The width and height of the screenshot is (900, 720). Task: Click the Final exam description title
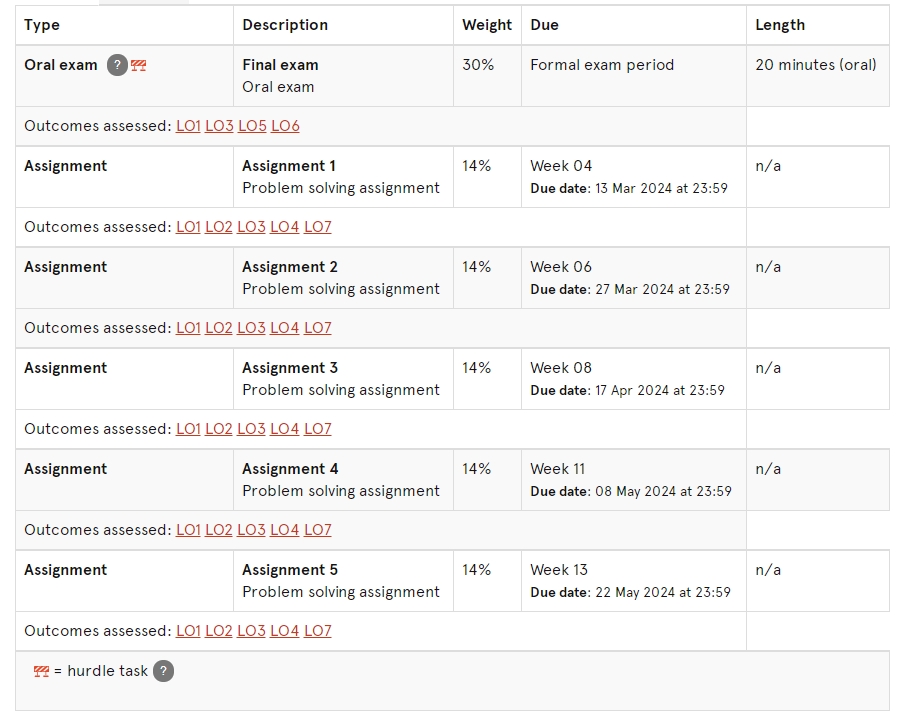click(280, 65)
